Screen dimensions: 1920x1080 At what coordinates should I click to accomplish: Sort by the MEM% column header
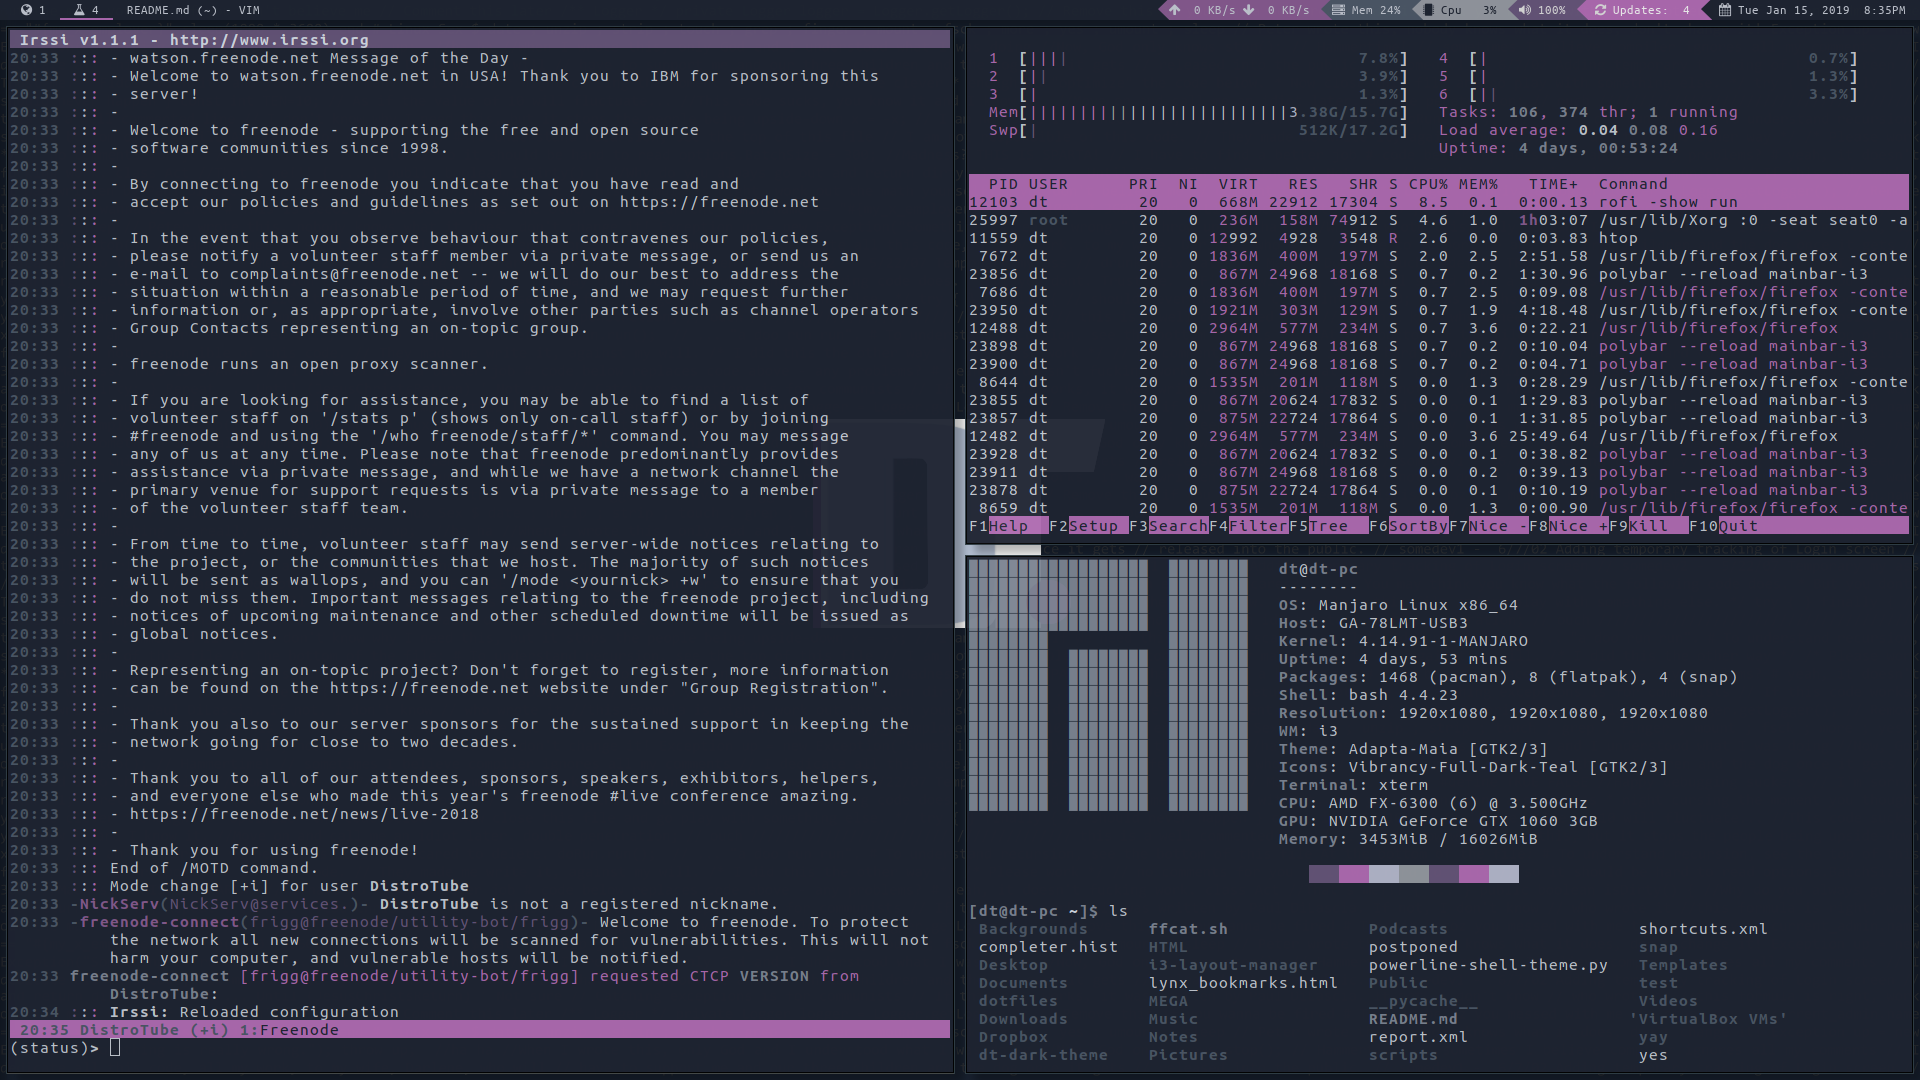pyautogui.click(x=1477, y=184)
